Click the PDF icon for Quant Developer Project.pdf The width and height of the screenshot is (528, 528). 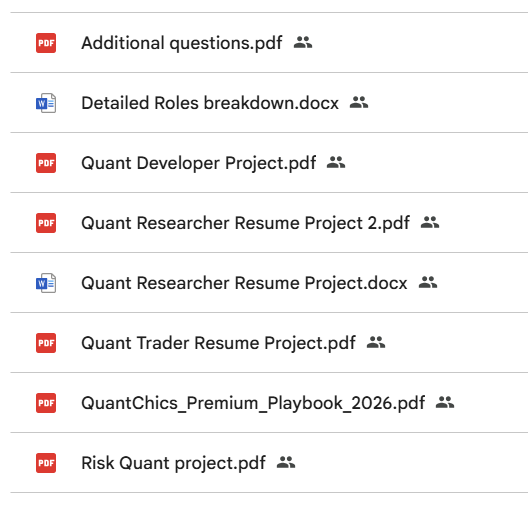pyautogui.click(x=46, y=163)
